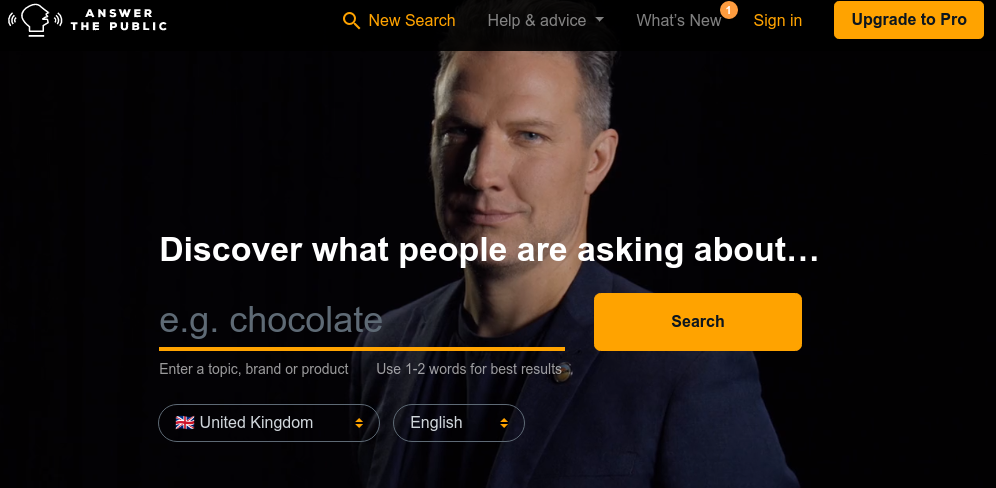Open the What's New menu item

click(678, 20)
